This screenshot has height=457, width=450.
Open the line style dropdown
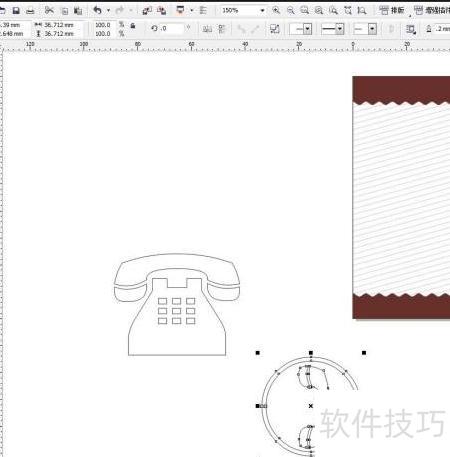[x=332, y=29]
